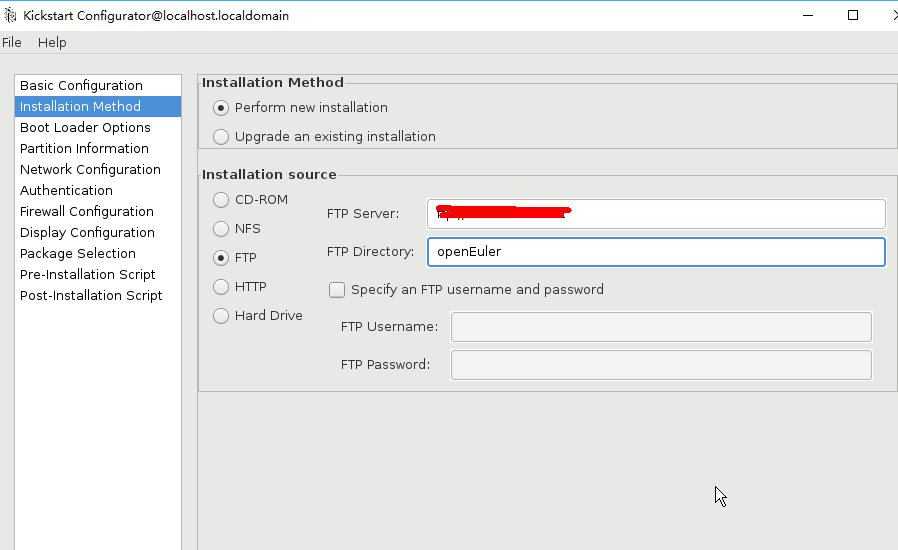Screen dimensions: 898x550
Task: Open Partition Information section
Action: (84, 149)
